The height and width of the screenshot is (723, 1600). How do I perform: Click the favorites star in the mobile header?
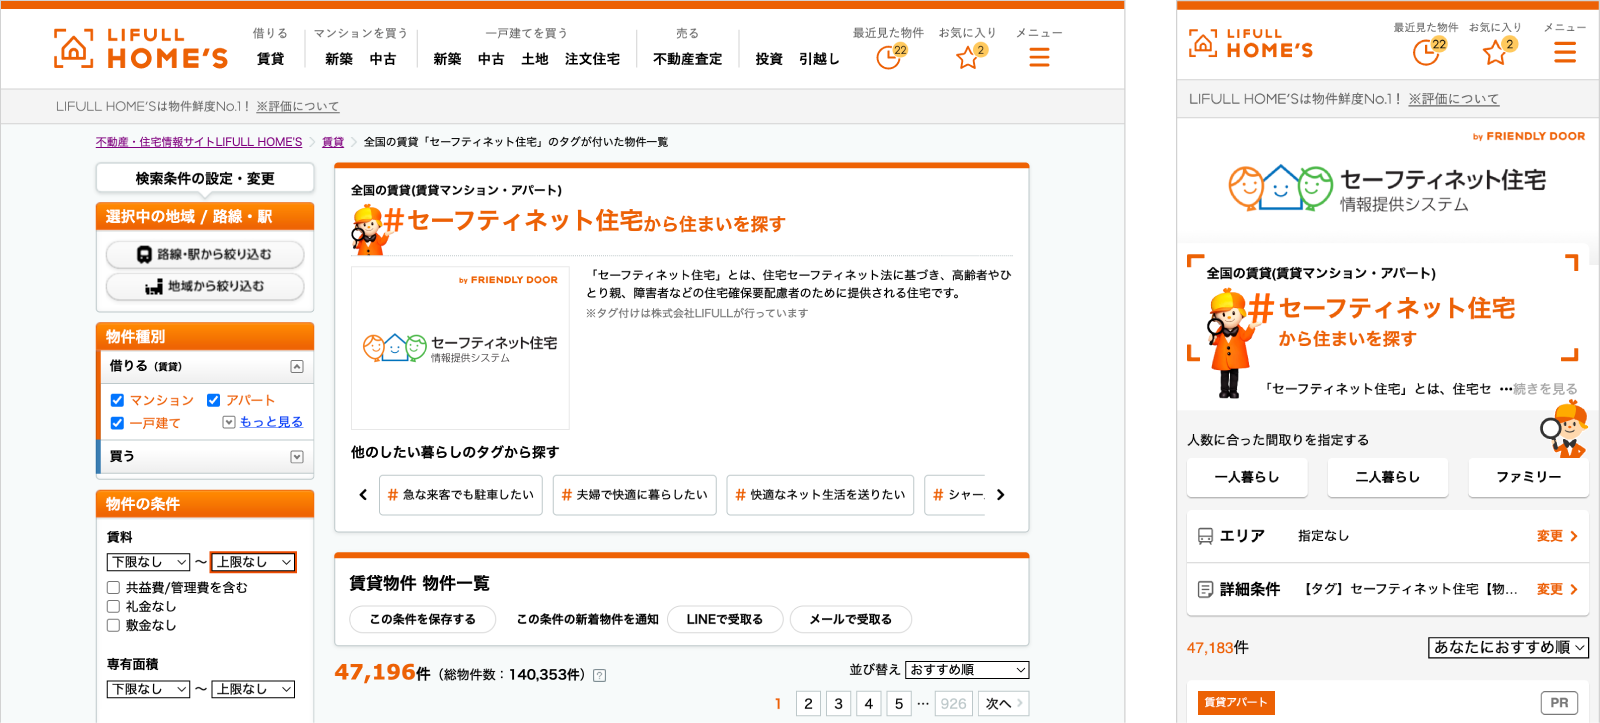pyautogui.click(x=1495, y=52)
